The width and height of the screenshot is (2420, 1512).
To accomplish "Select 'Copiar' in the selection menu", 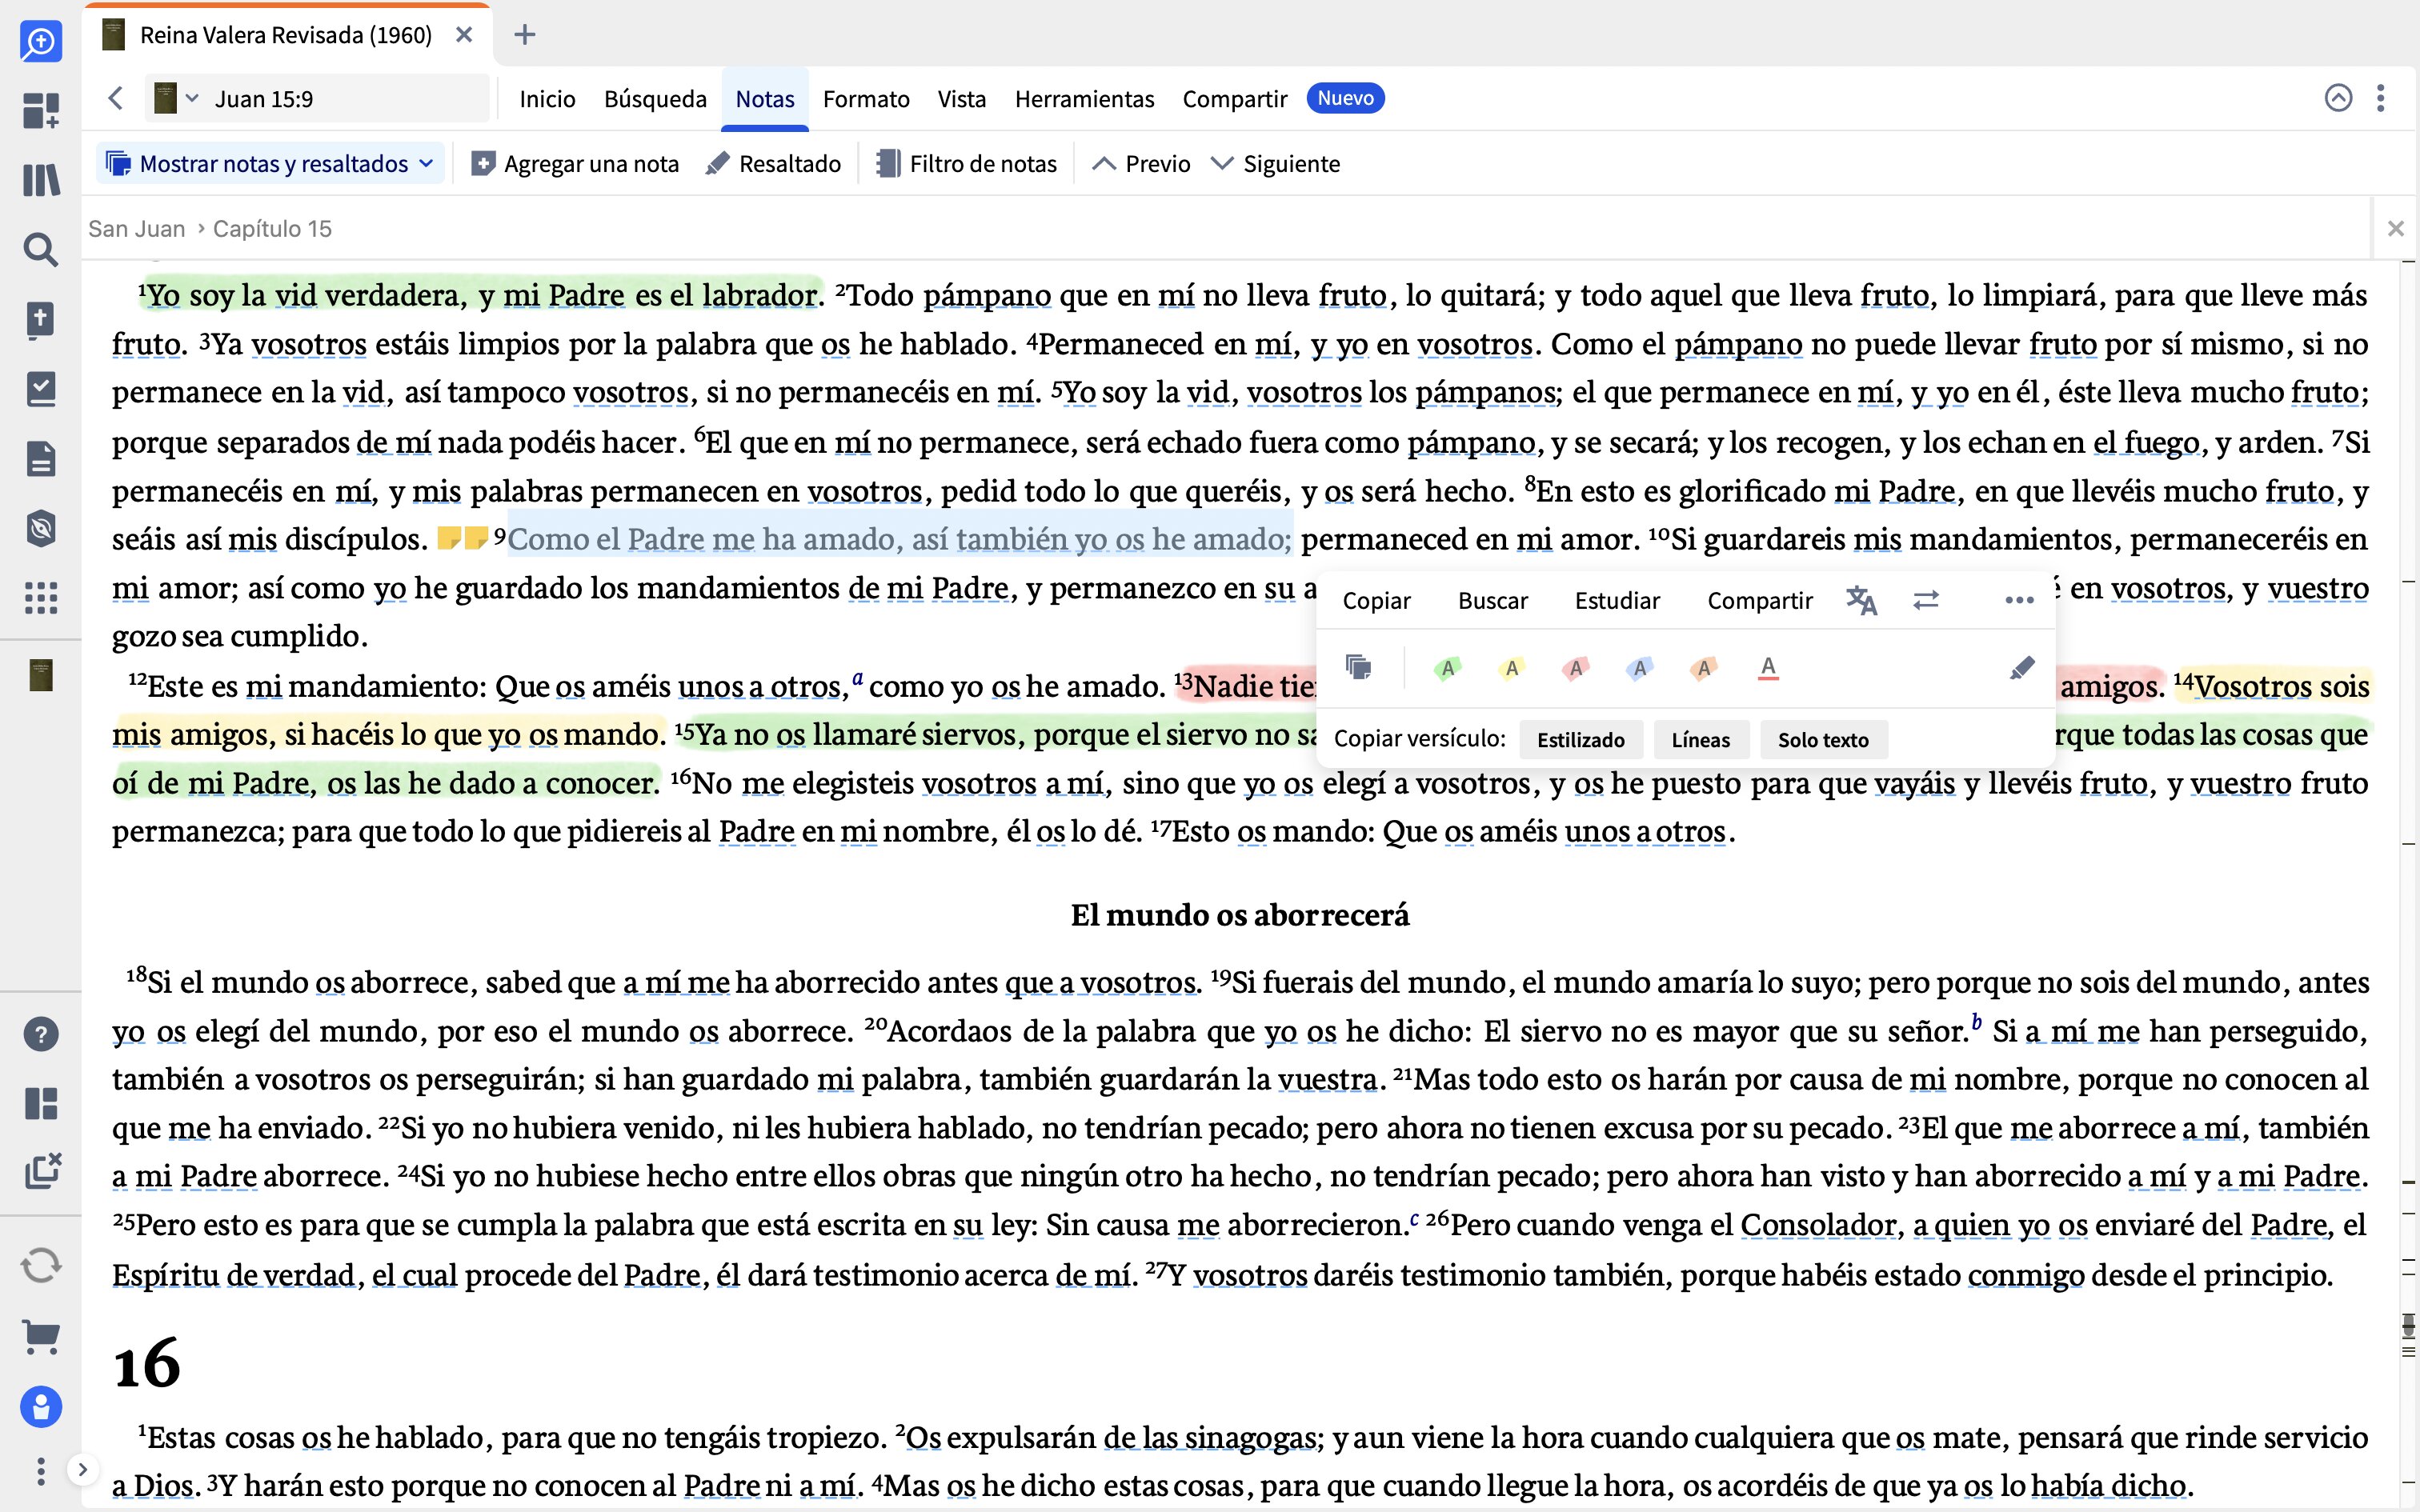I will pyautogui.click(x=1377, y=600).
